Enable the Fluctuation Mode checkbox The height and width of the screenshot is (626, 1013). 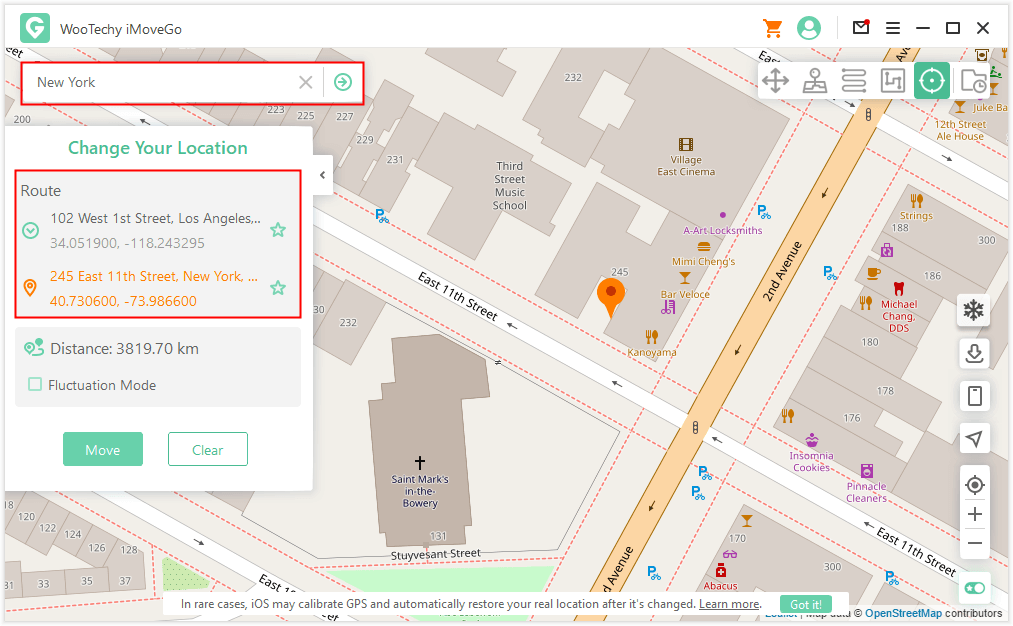(x=35, y=385)
